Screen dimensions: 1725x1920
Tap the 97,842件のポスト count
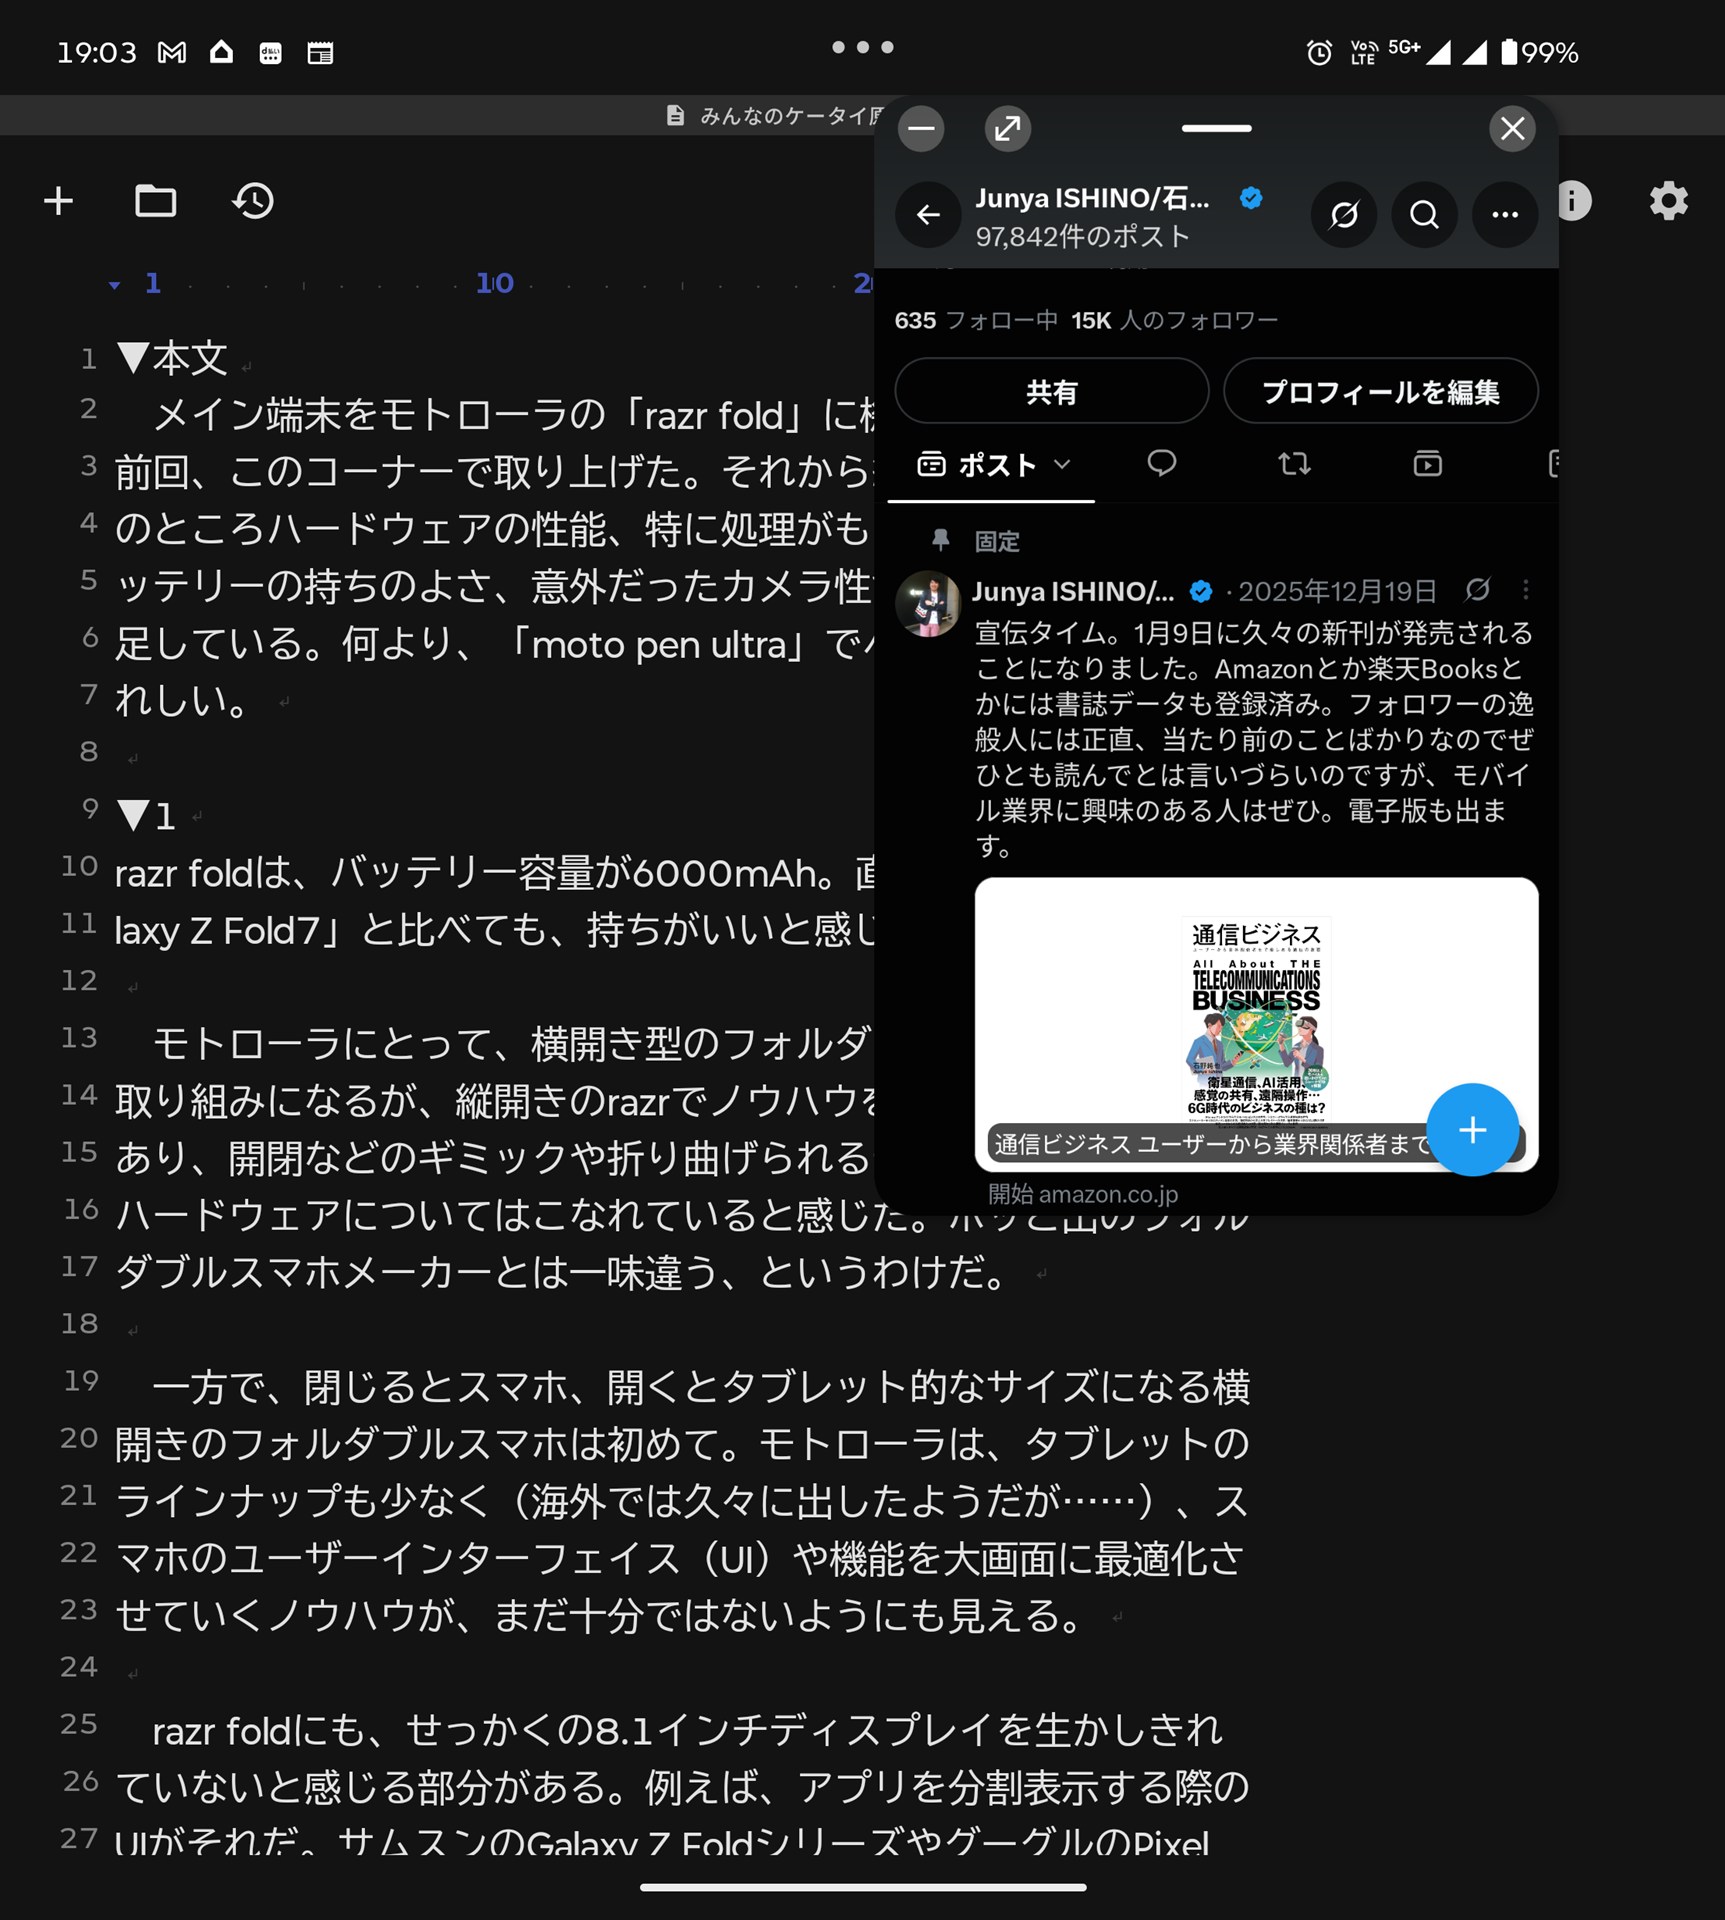[x=1083, y=236]
